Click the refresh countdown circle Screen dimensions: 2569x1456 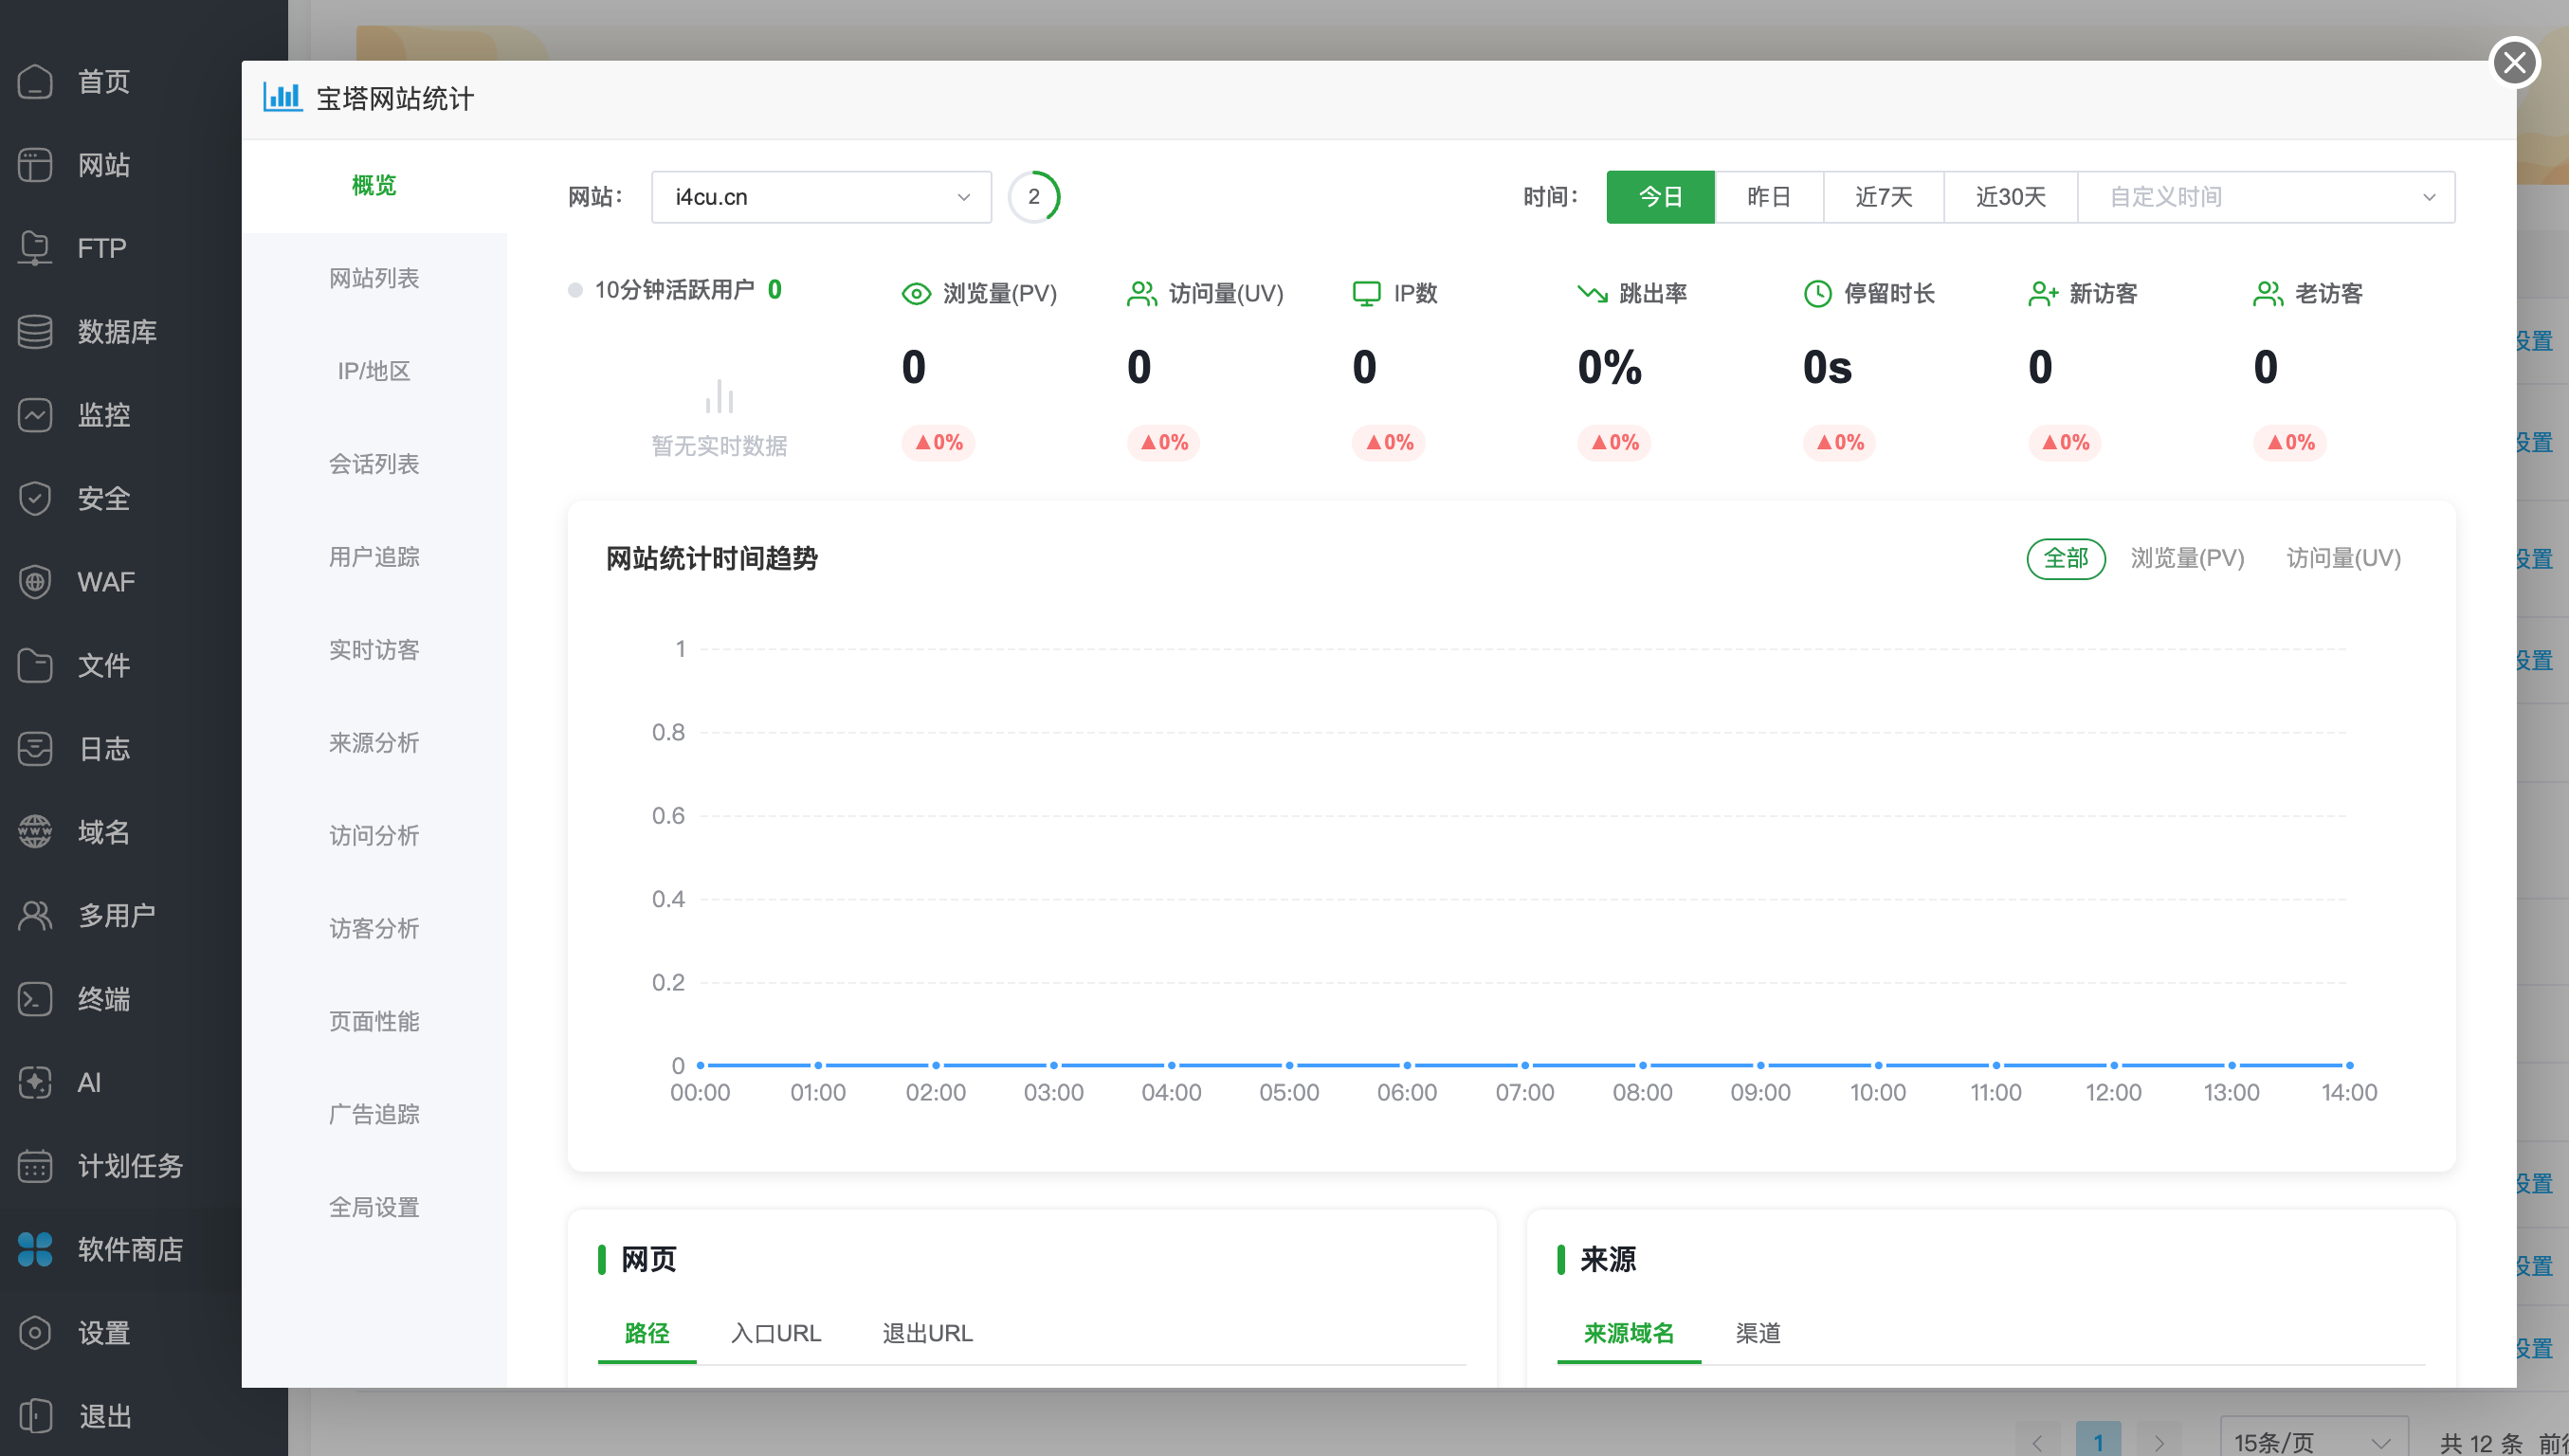(1034, 197)
